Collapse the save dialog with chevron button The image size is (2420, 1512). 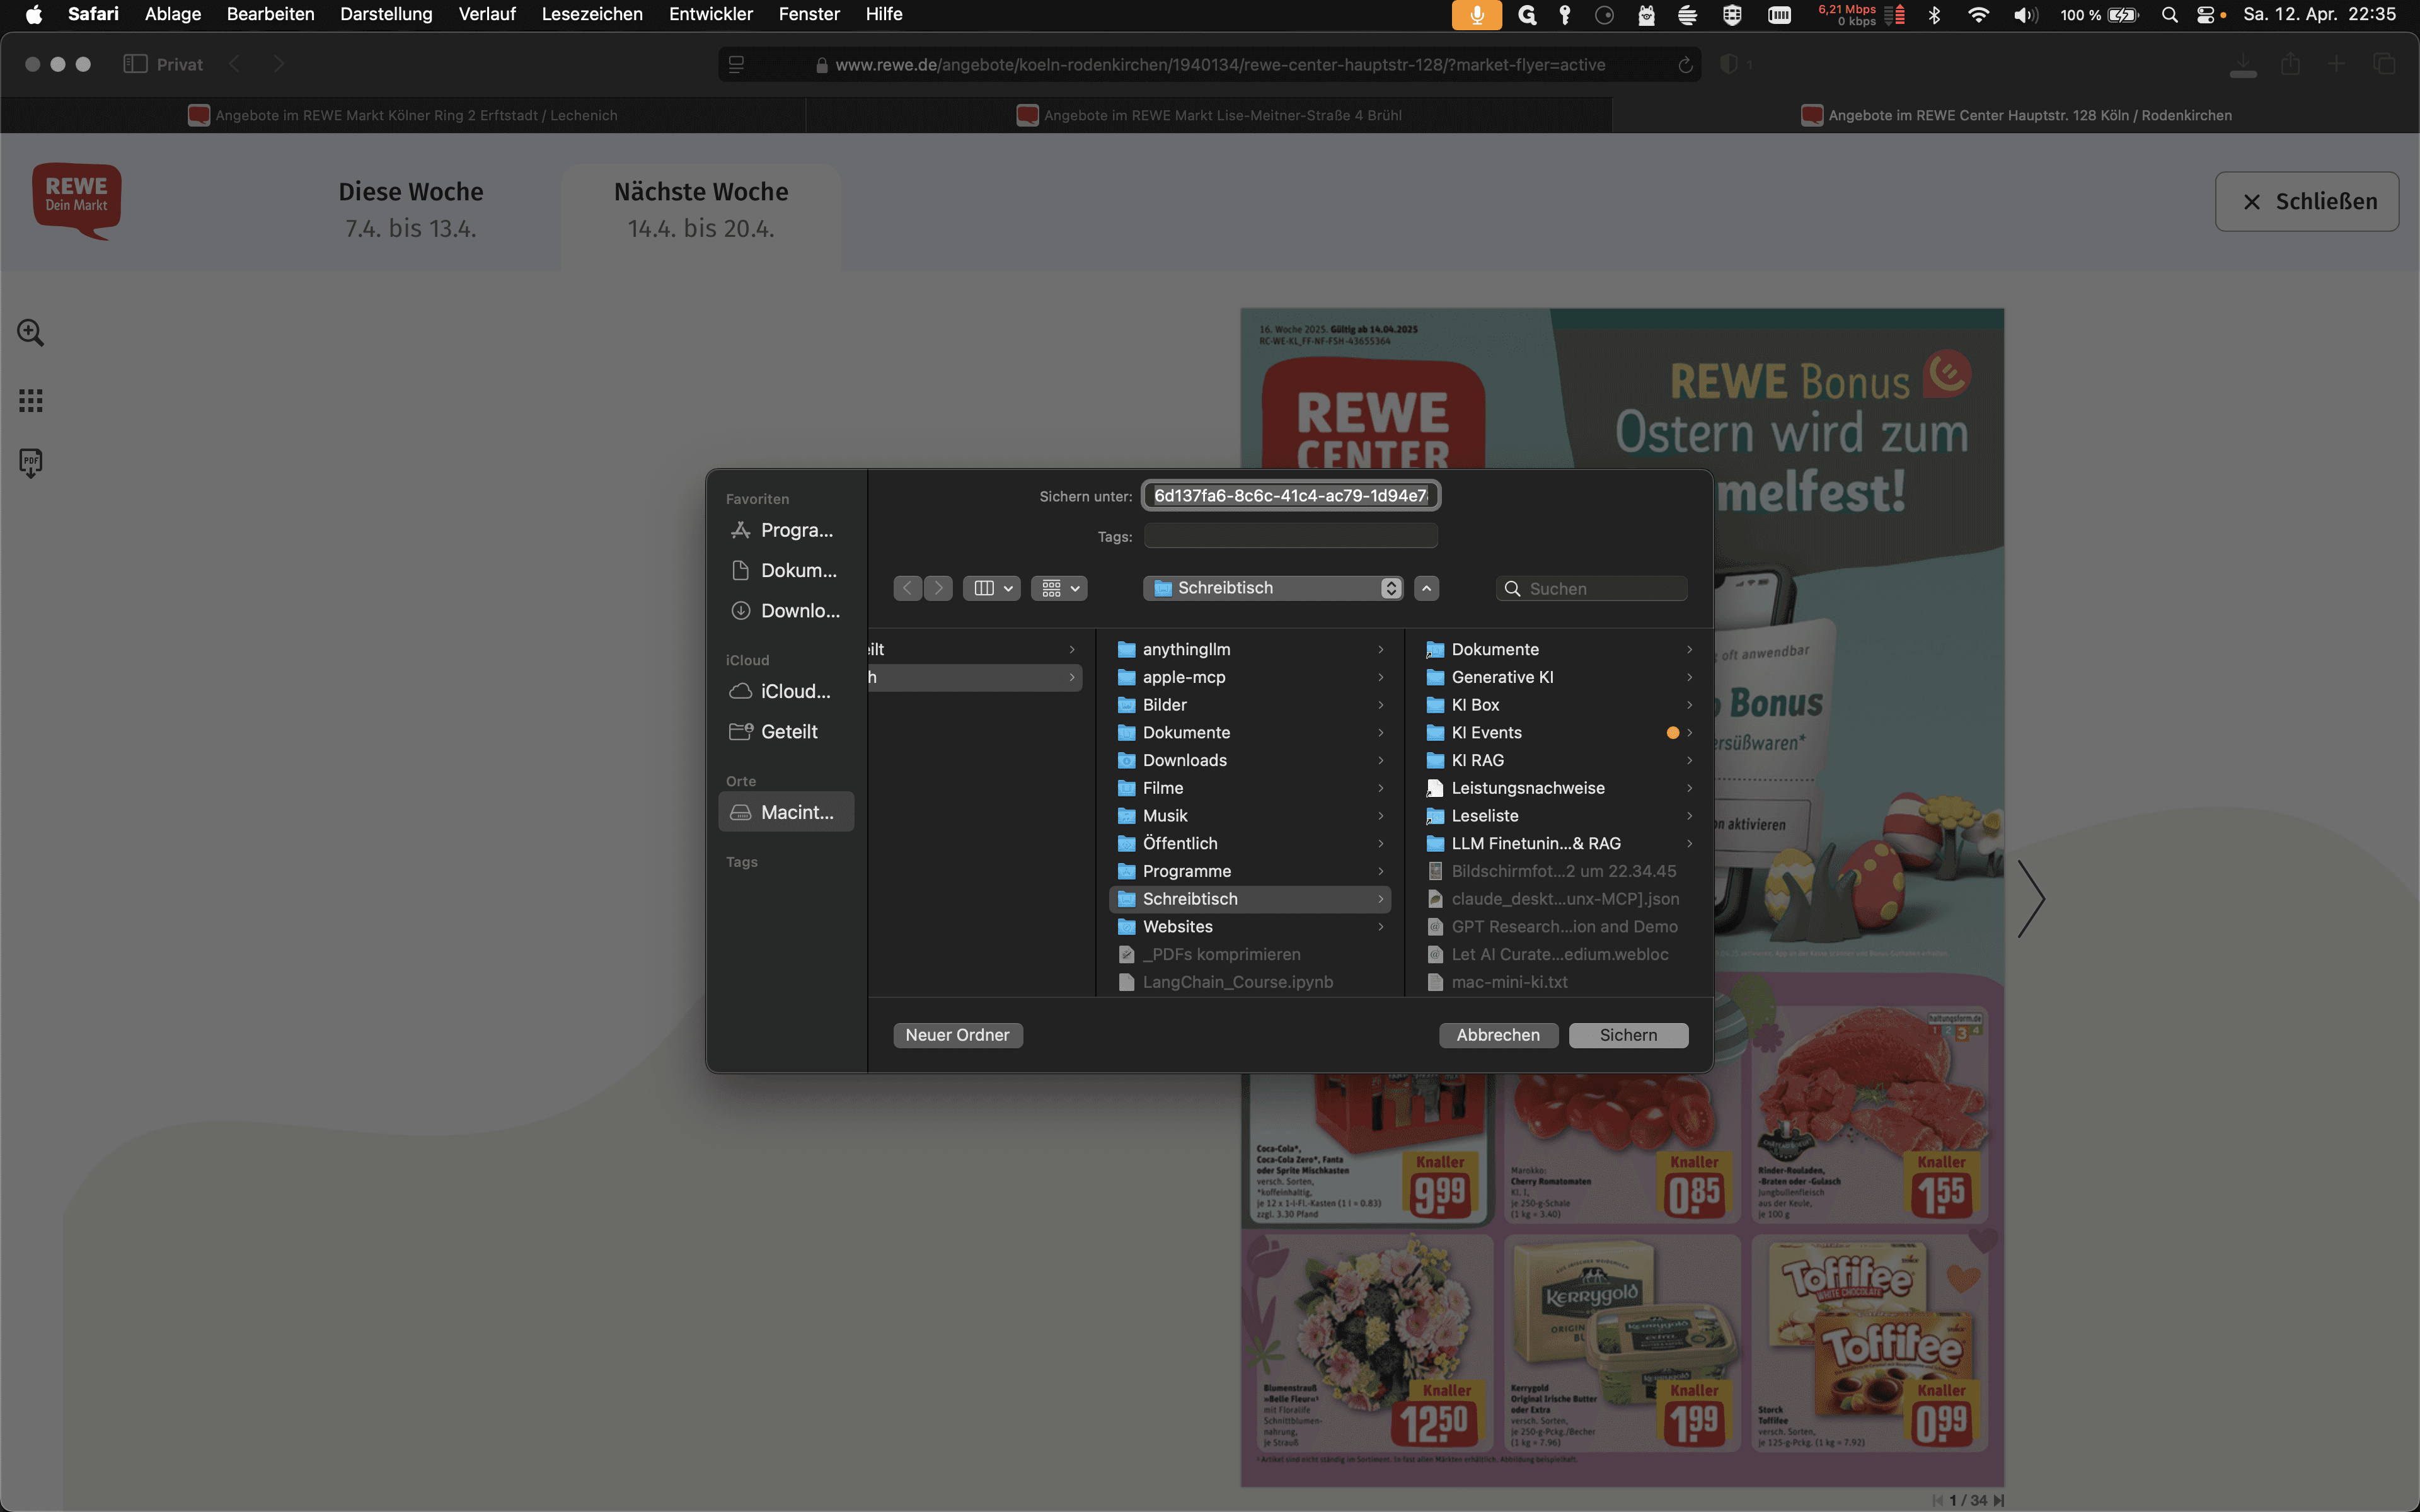1427,588
